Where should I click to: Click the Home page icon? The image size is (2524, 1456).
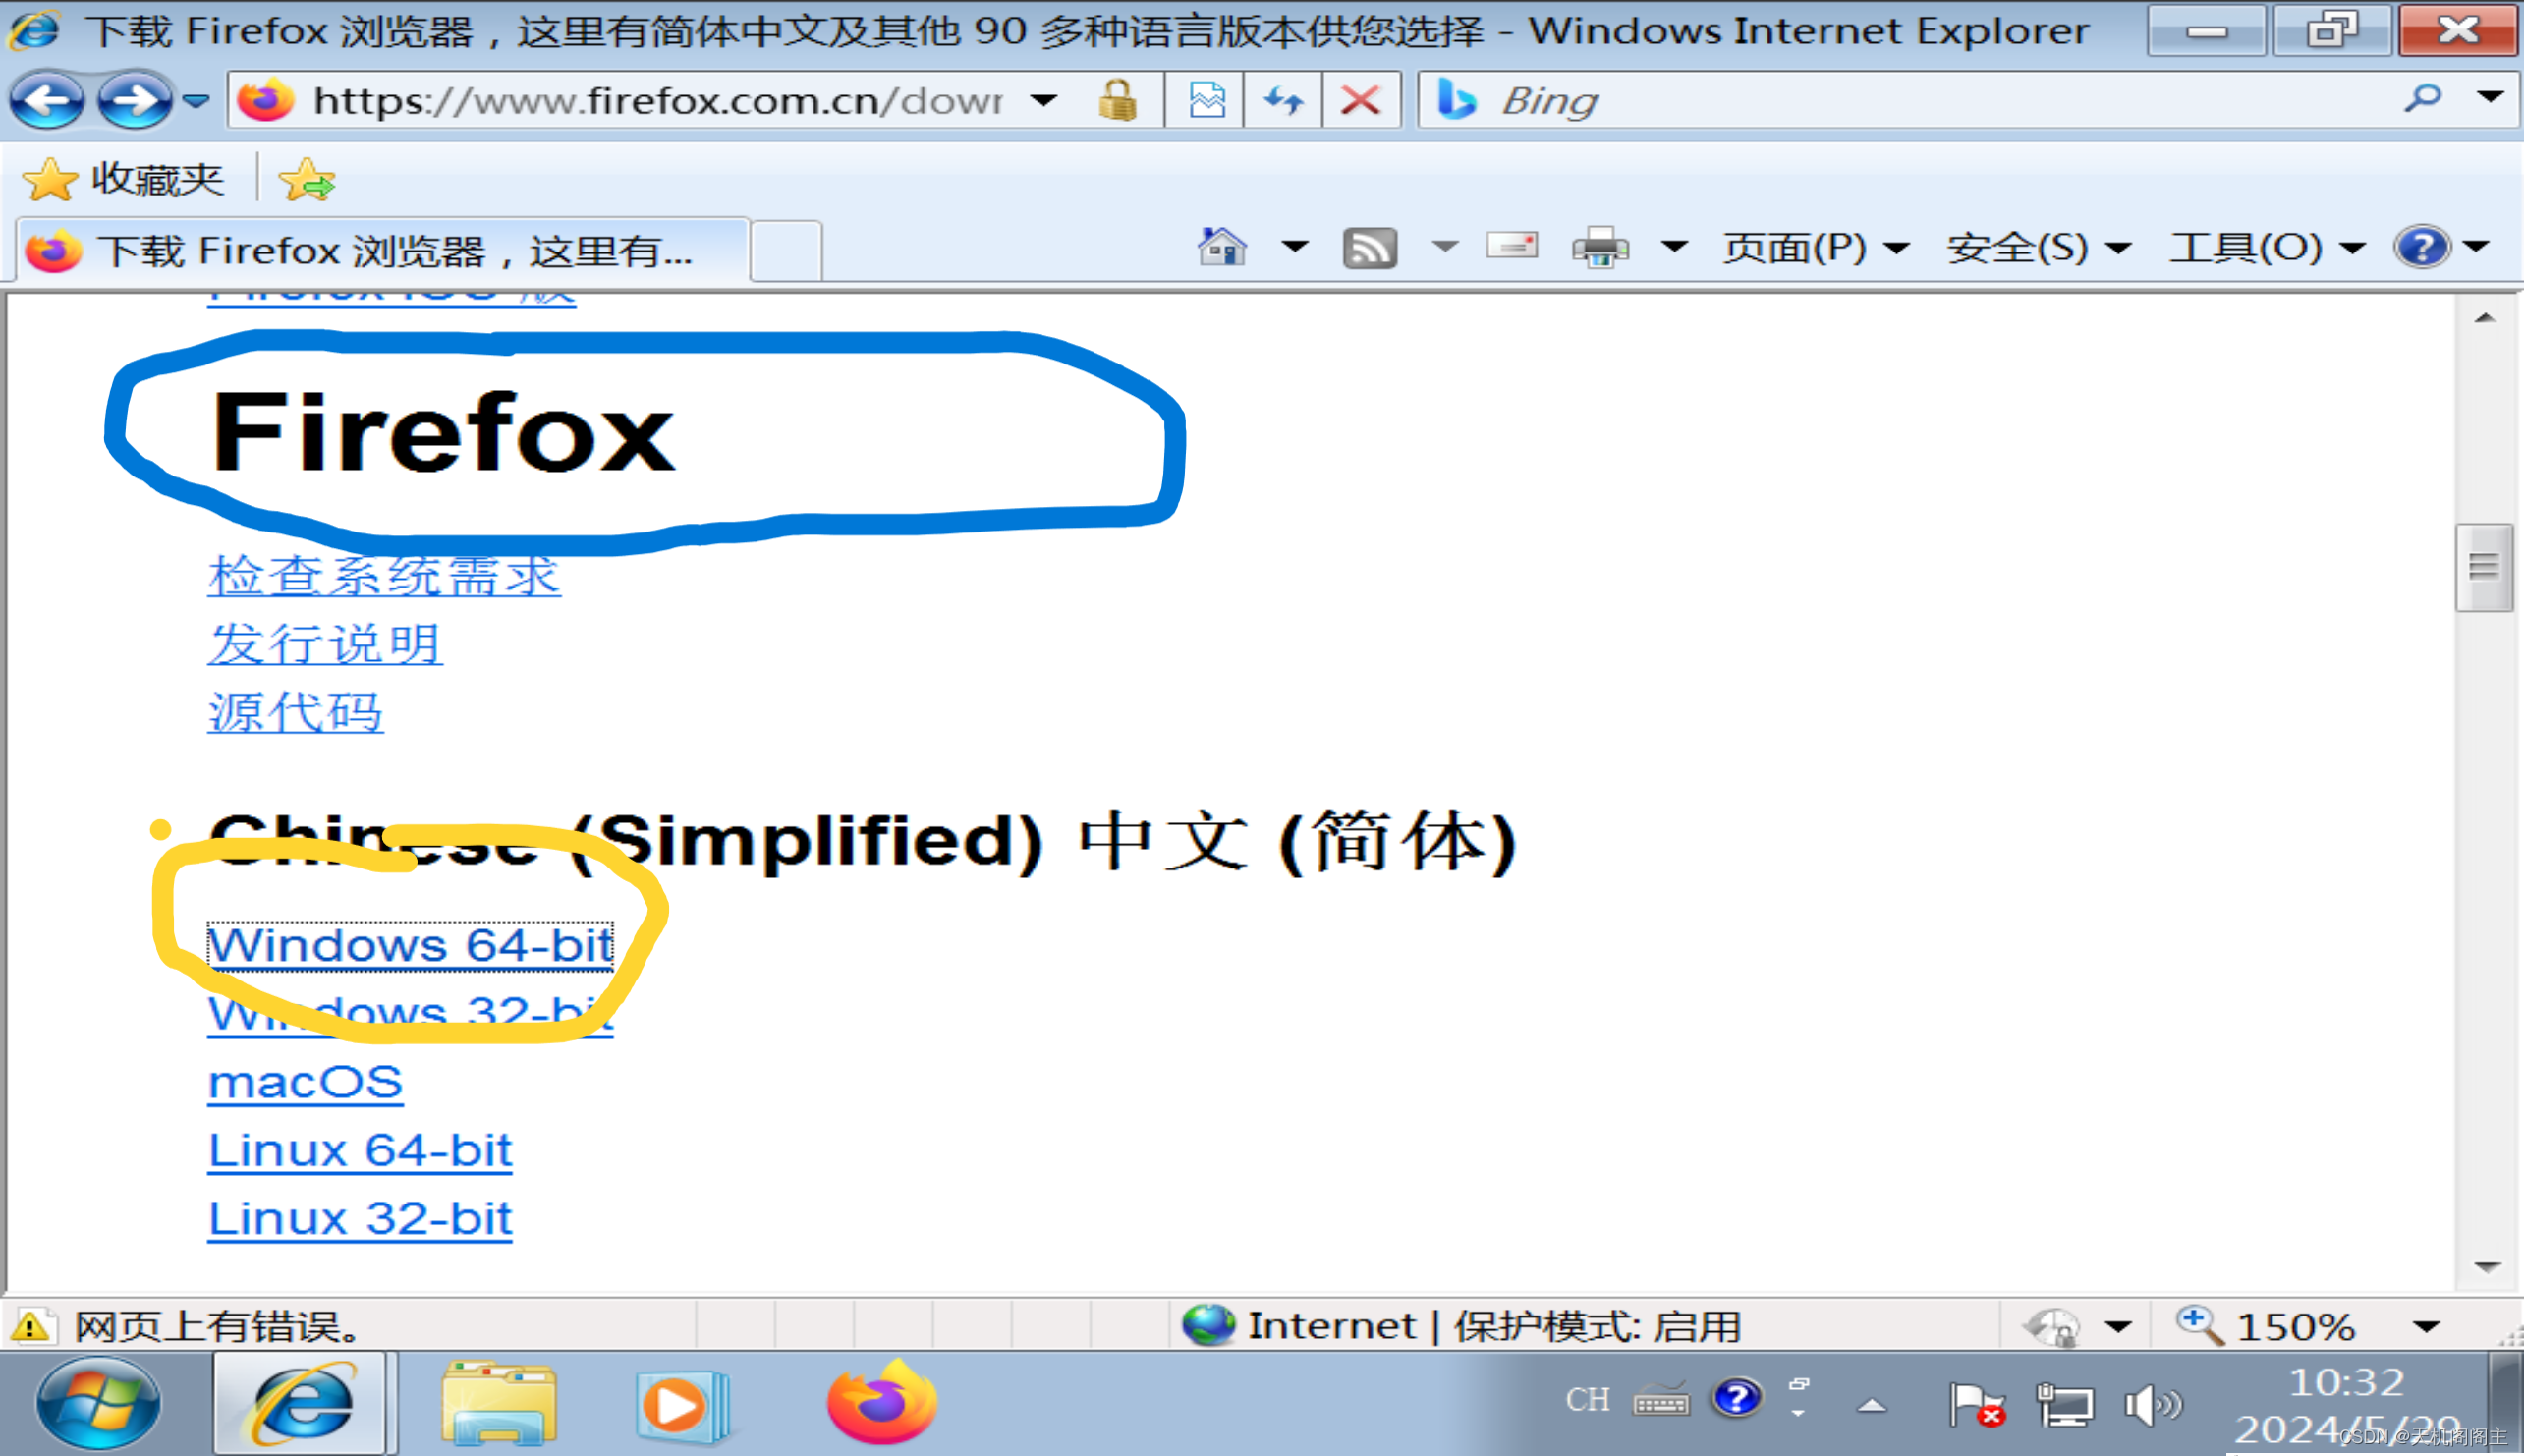coord(1221,247)
